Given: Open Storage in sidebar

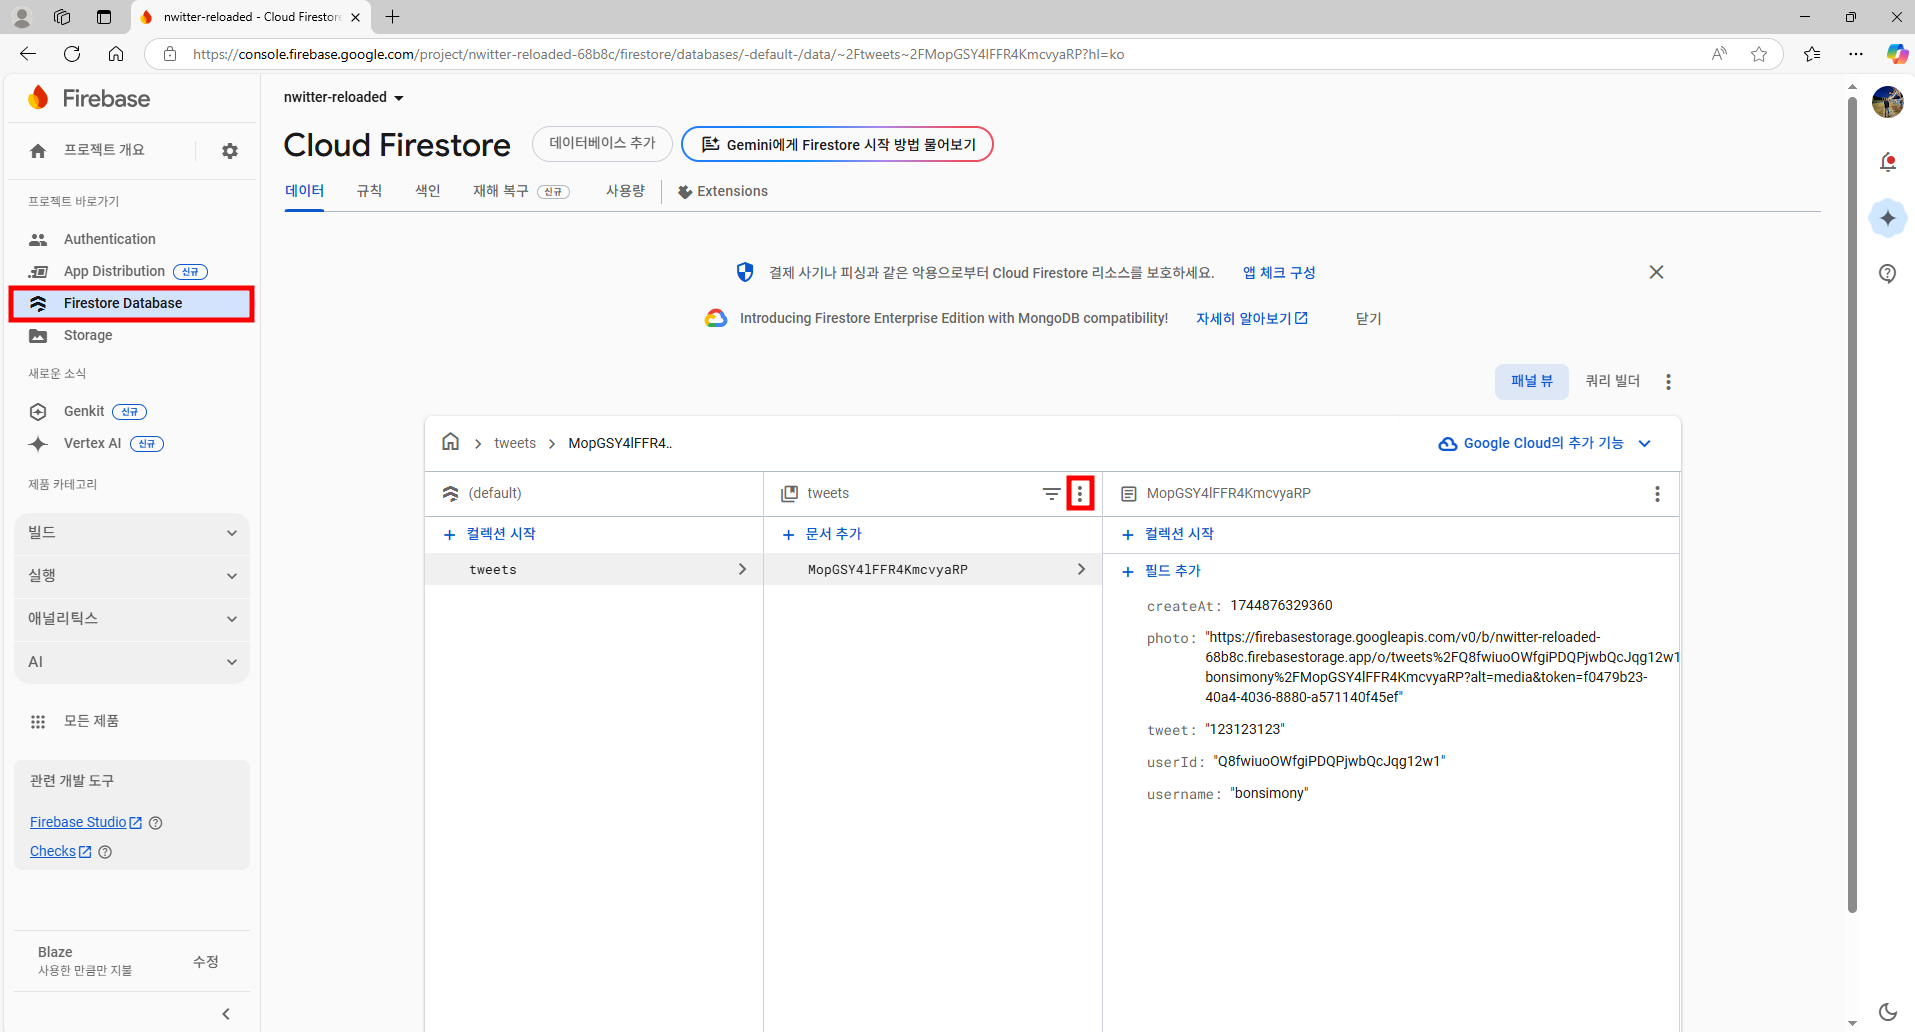Looking at the screenshot, I should click(x=88, y=335).
